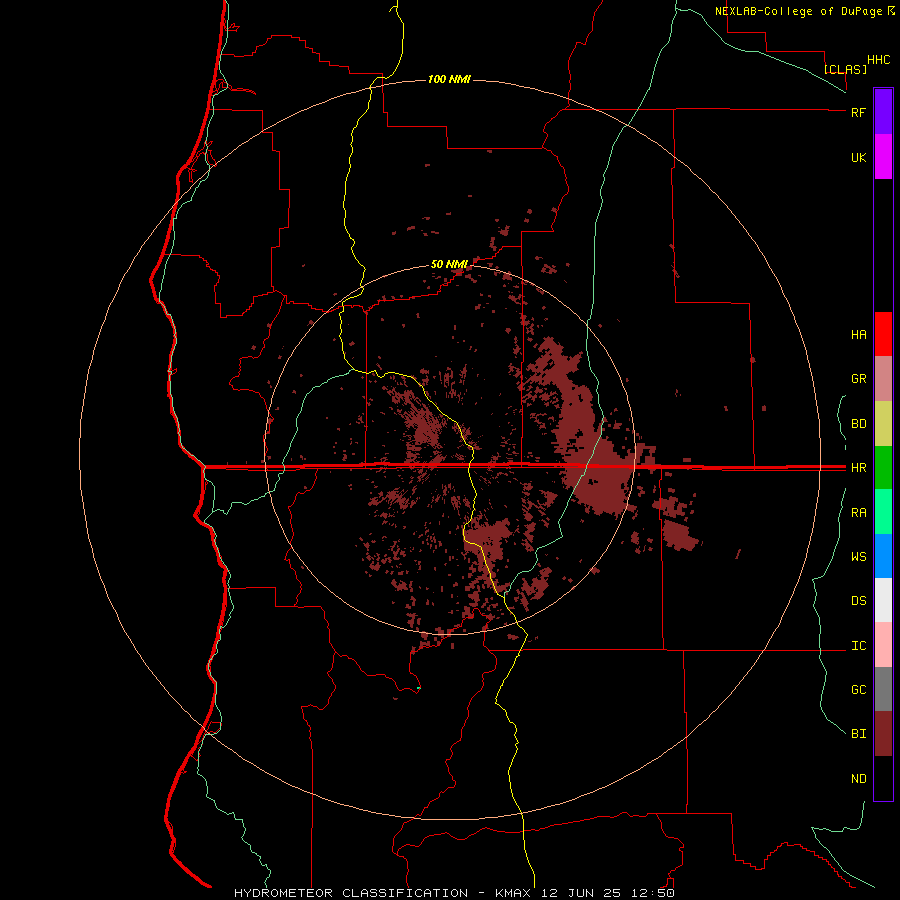Pick the mint-green RA legend swatch
Viewport: 900px width, 900px height.
pos(883,512)
